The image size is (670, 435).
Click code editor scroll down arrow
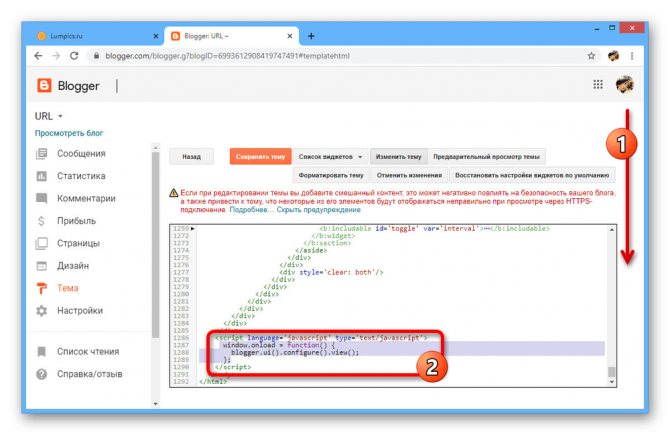coord(611,382)
